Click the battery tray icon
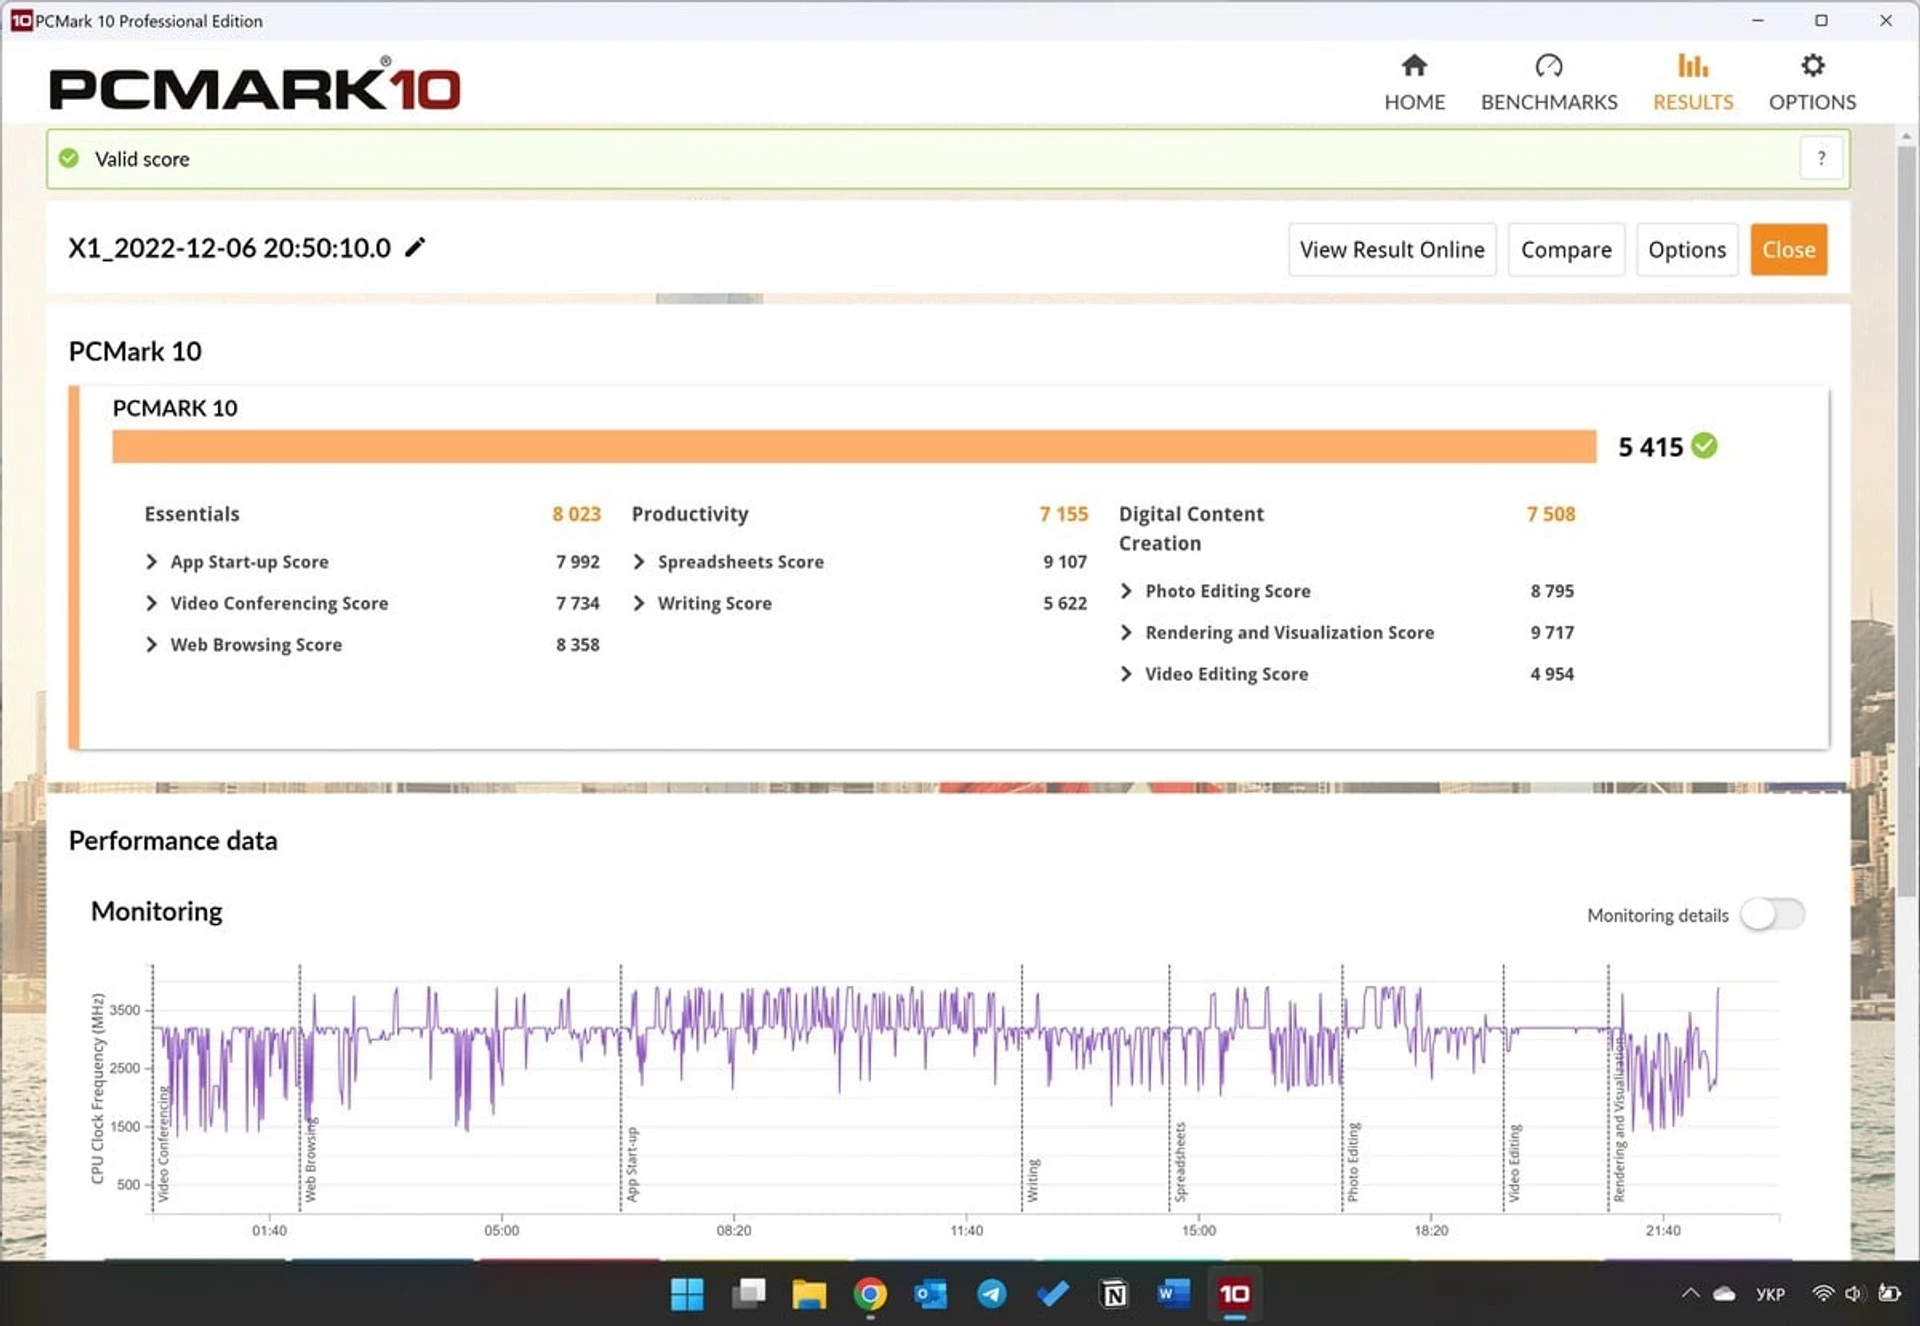This screenshot has height=1326, width=1920. [x=1889, y=1294]
